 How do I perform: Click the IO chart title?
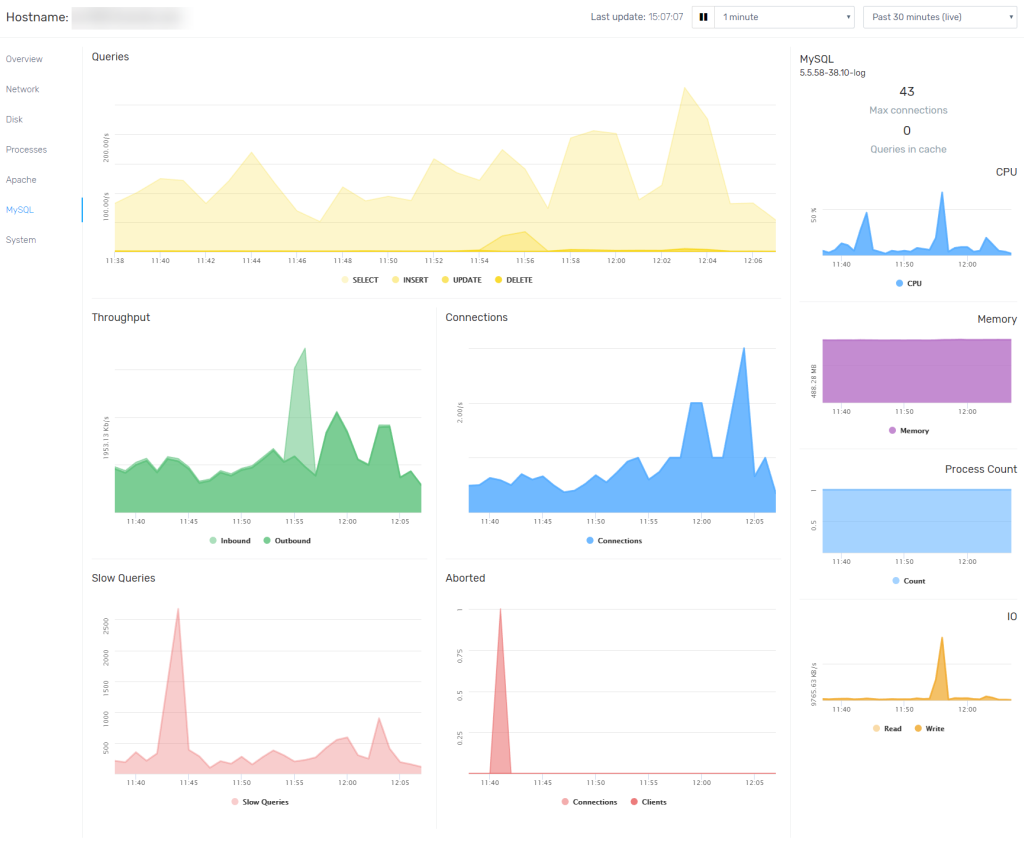point(1012,616)
